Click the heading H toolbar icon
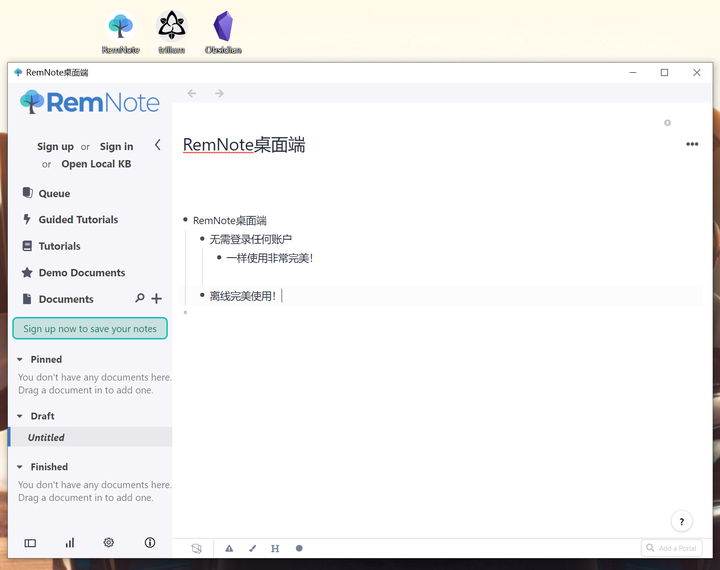The width and height of the screenshot is (720, 570). pyautogui.click(x=275, y=548)
